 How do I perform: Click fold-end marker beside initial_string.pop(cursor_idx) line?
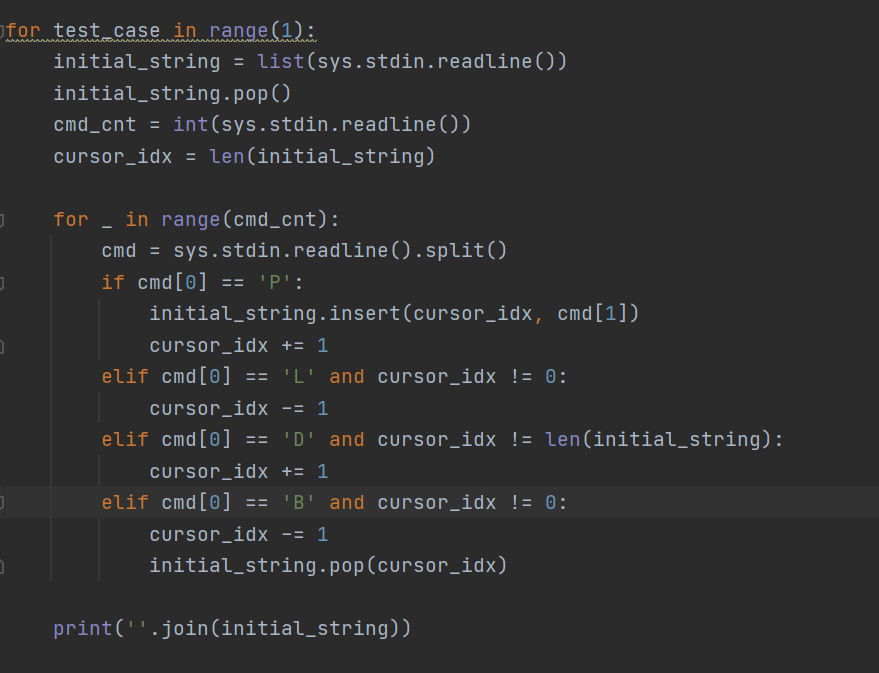[2, 567]
